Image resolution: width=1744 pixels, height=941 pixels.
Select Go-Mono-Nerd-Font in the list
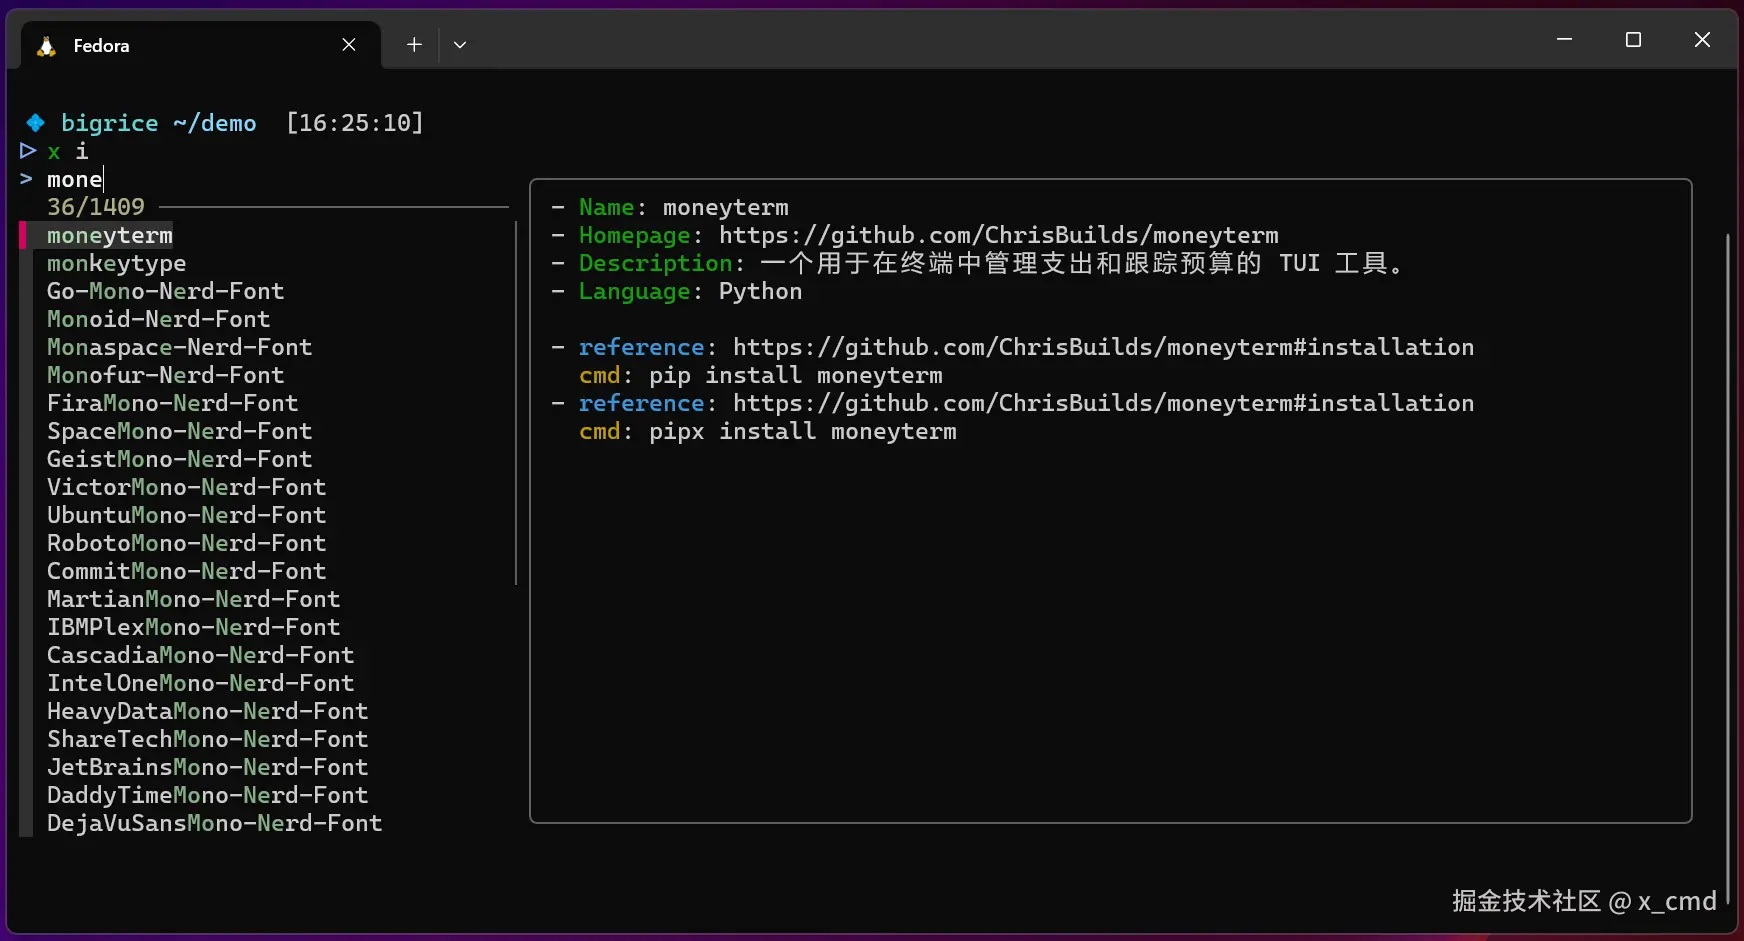point(165,292)
